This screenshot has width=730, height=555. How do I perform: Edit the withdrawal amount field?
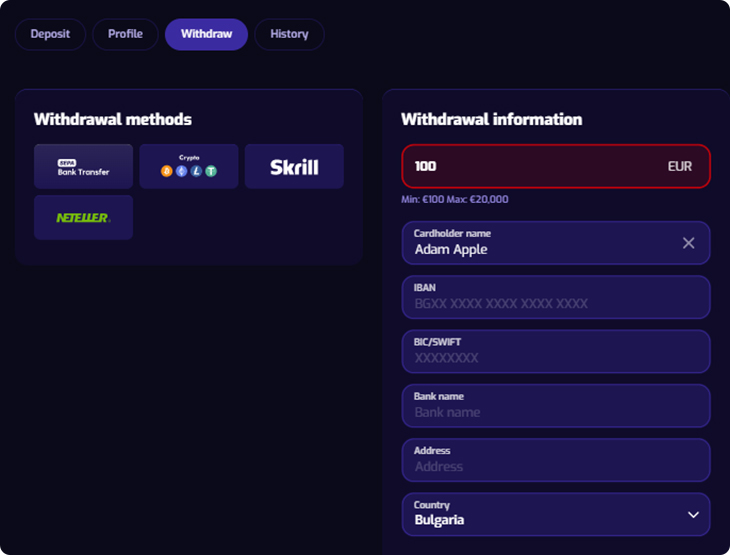click(556, 166)
